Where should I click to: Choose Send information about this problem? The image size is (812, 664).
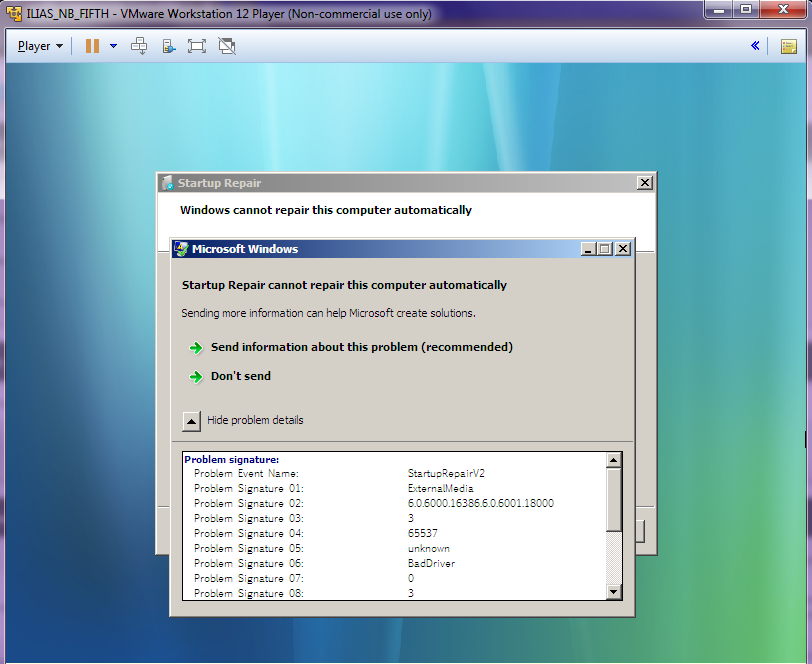[361, 347]
